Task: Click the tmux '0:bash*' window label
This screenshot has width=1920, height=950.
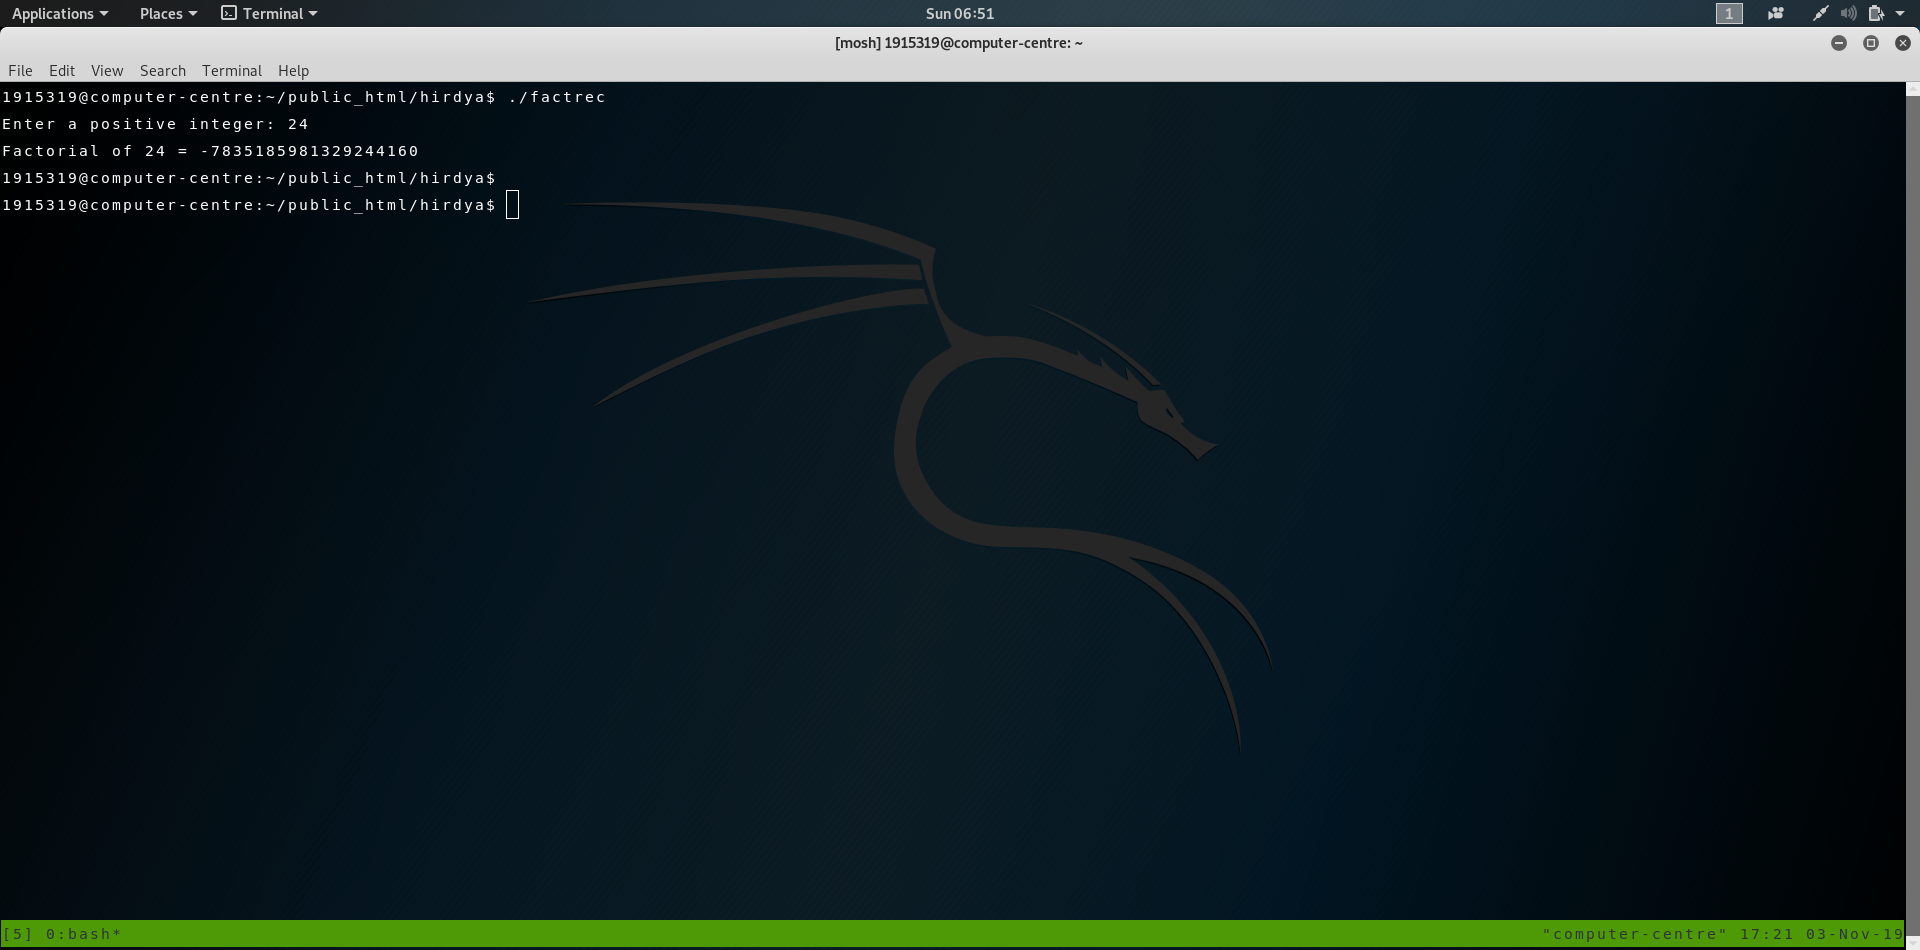Action: (x=84, y=934)
